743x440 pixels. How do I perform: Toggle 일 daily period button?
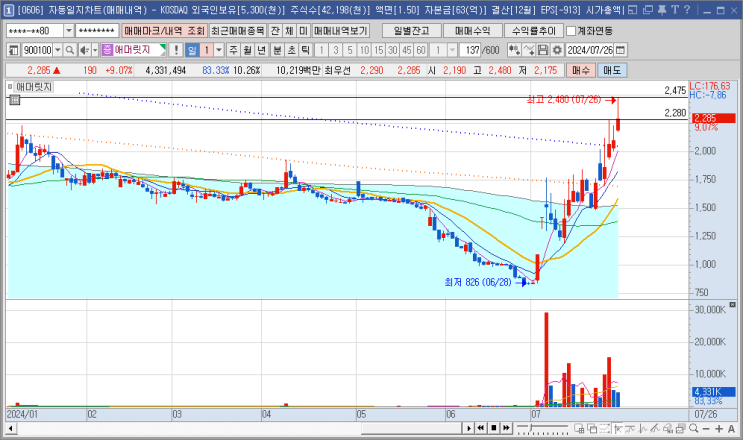tap(192, 50)
